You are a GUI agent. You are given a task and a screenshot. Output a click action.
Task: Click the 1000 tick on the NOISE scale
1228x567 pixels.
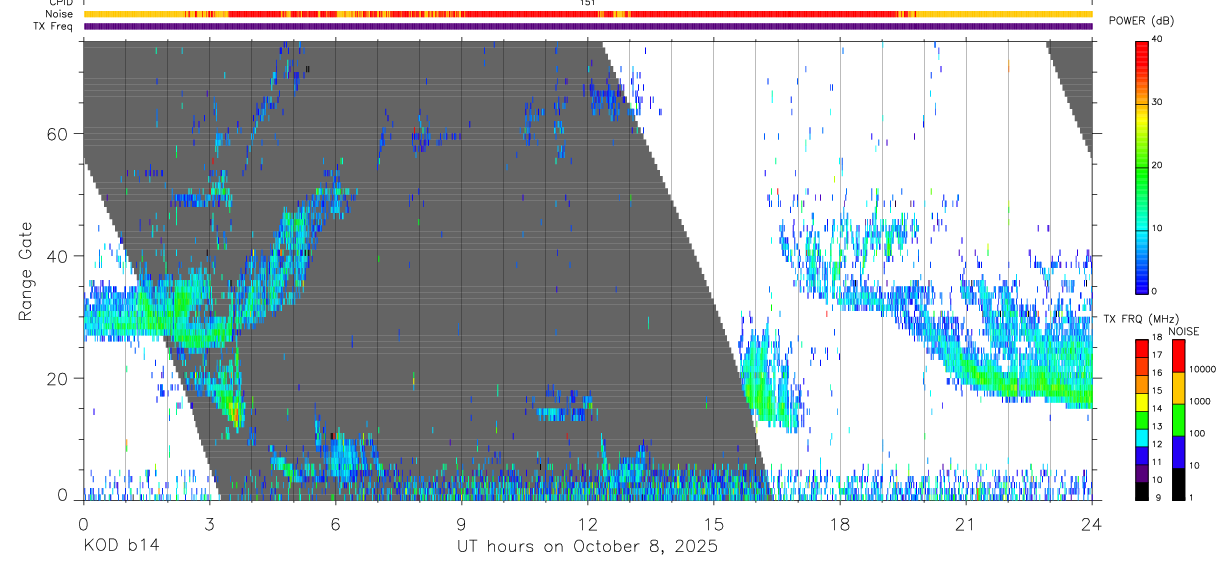pyautogui.click(x=1199, y=402)
